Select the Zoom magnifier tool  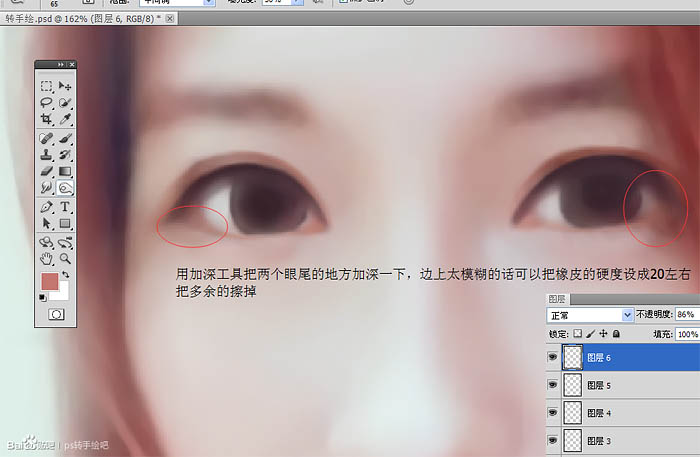[x=65, y=259]
